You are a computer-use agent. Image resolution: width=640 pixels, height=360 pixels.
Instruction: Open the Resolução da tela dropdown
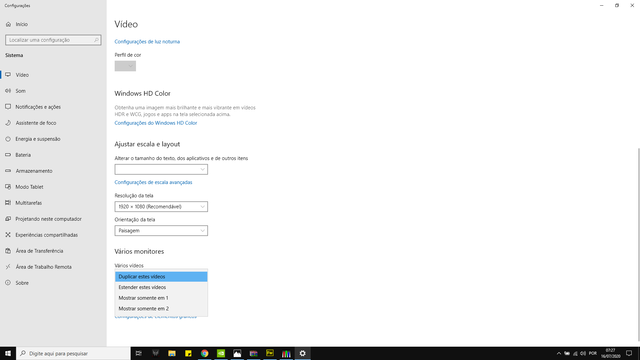[161, 207]
